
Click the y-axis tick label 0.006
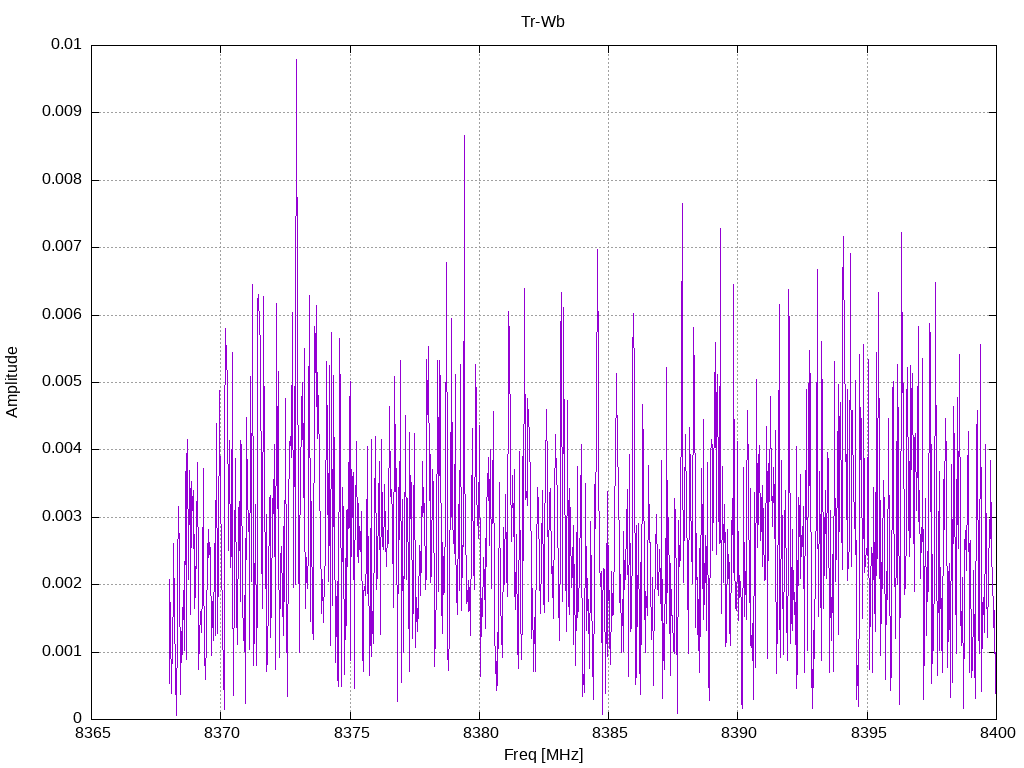point(62,315)
